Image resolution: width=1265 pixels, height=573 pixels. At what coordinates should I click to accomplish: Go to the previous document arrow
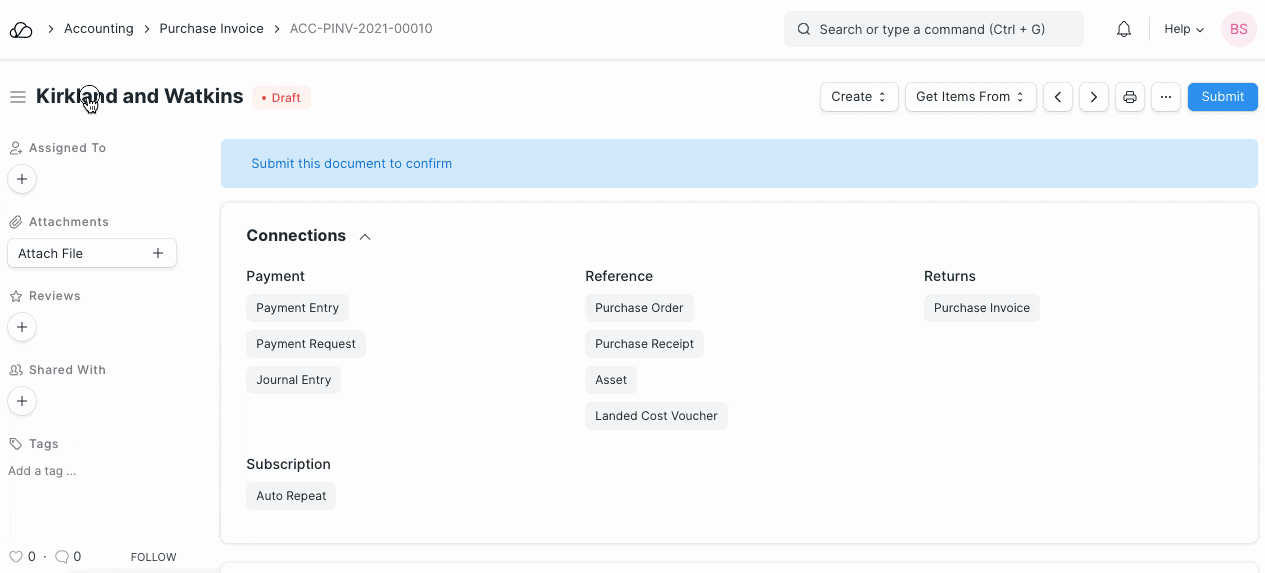[1058, 97]
